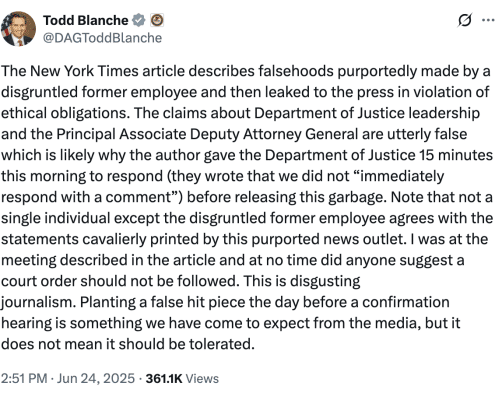Click the words 'The New York Times' in post

[70, 71]
